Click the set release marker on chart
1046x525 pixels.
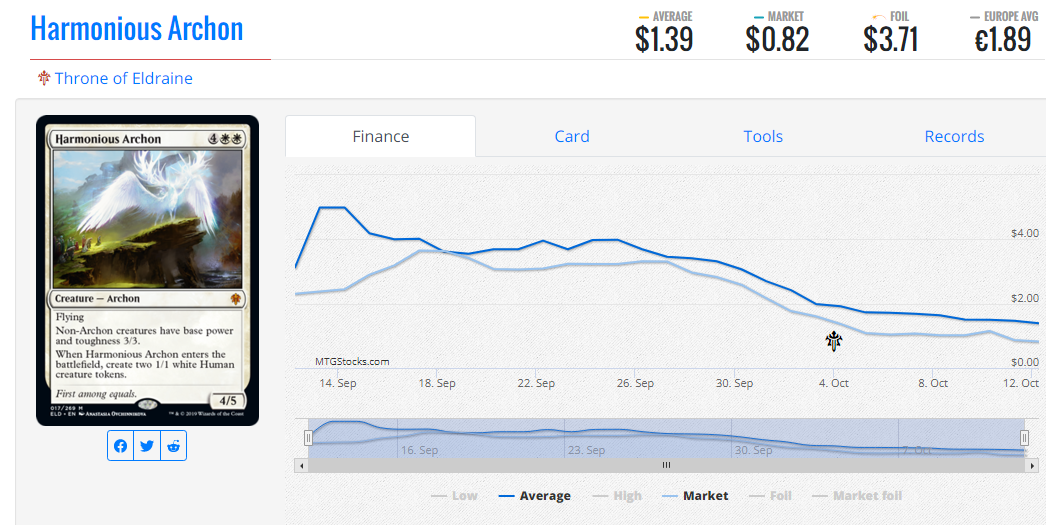coord(834,341)
